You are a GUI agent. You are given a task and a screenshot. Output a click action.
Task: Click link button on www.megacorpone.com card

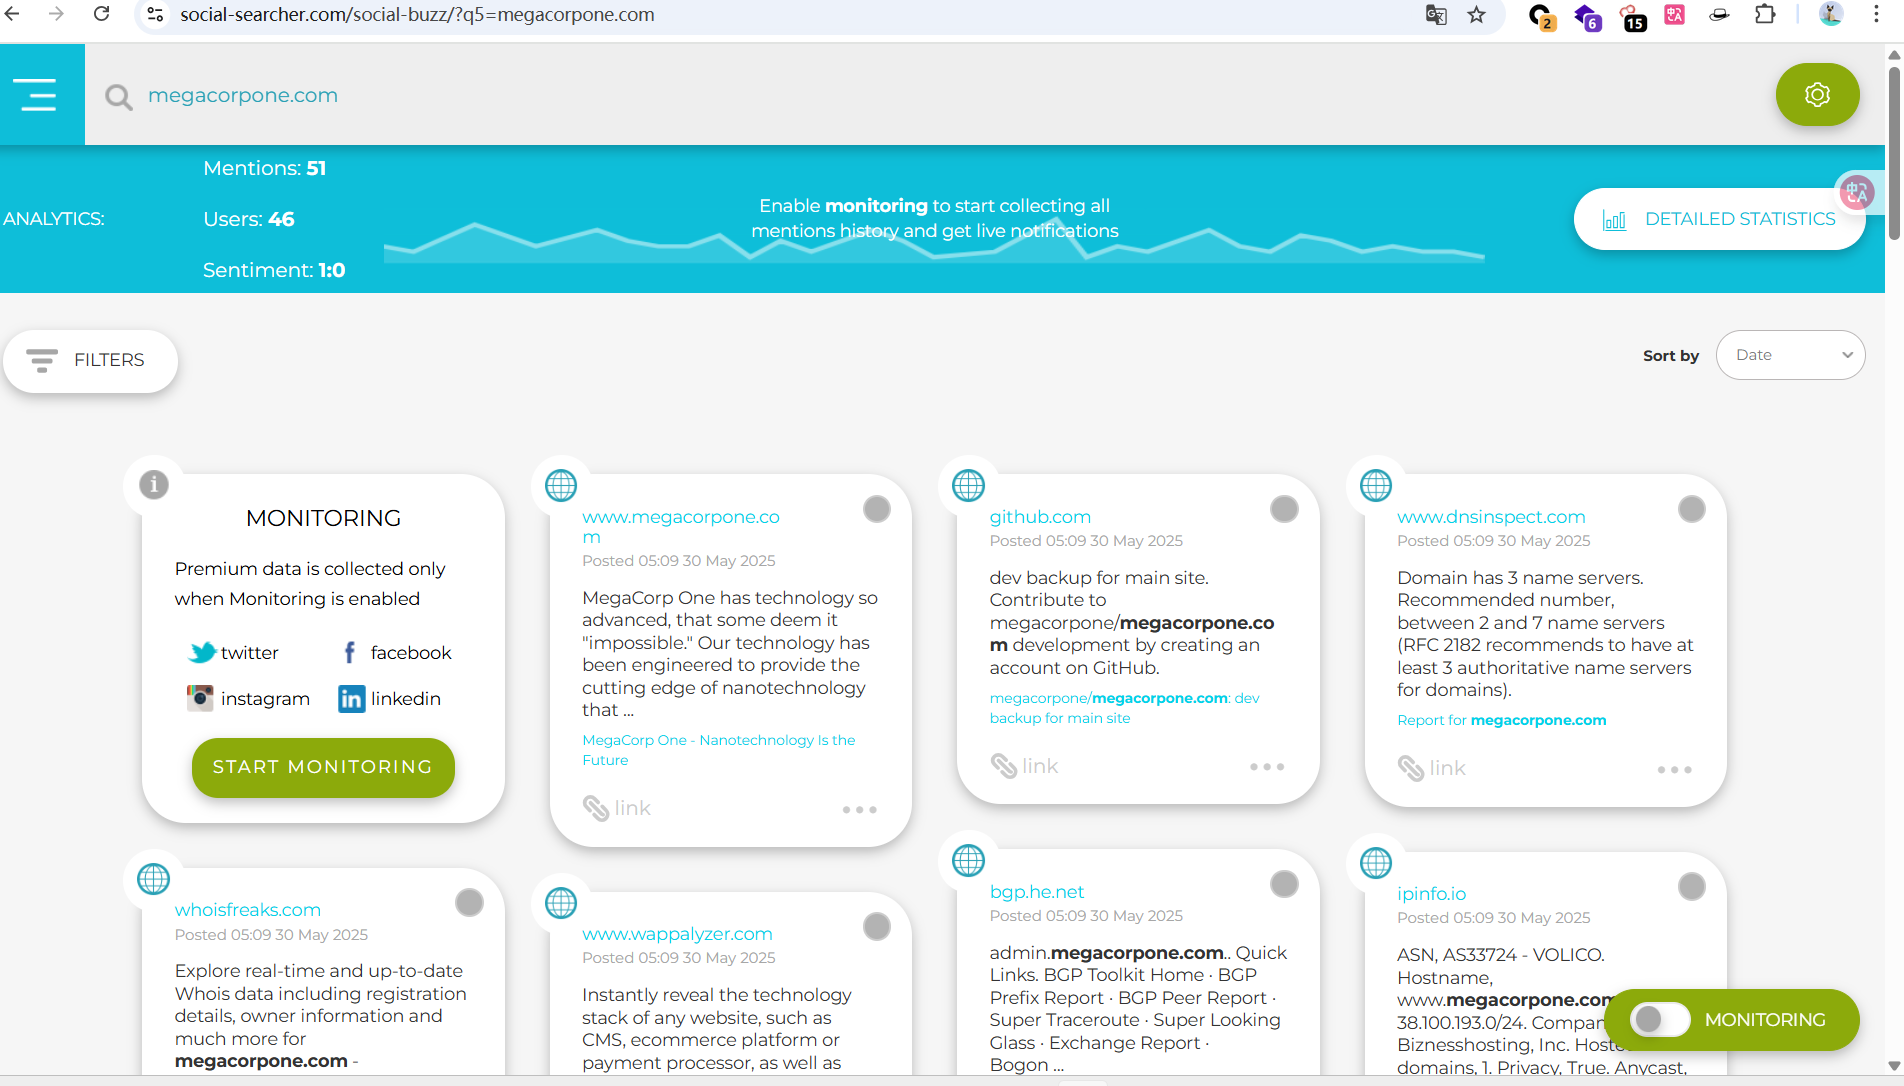point(617,808)
